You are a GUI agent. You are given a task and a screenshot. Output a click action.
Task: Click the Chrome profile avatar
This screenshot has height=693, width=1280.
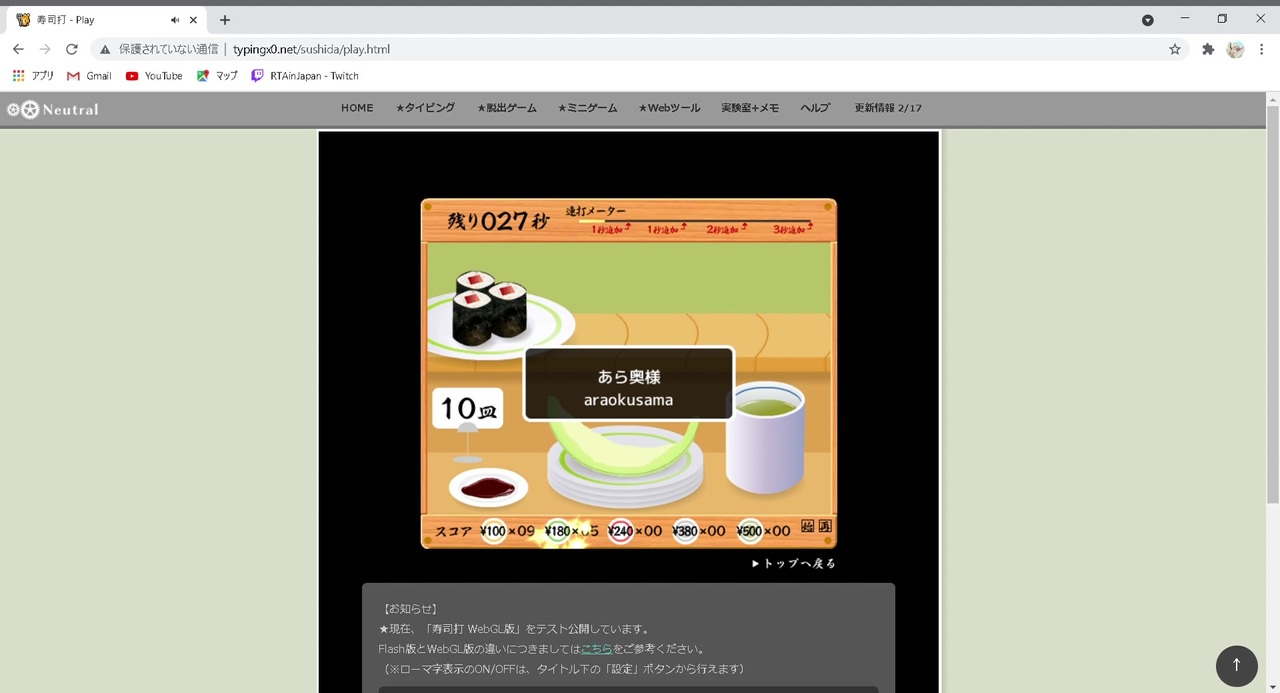(1235, 48)
